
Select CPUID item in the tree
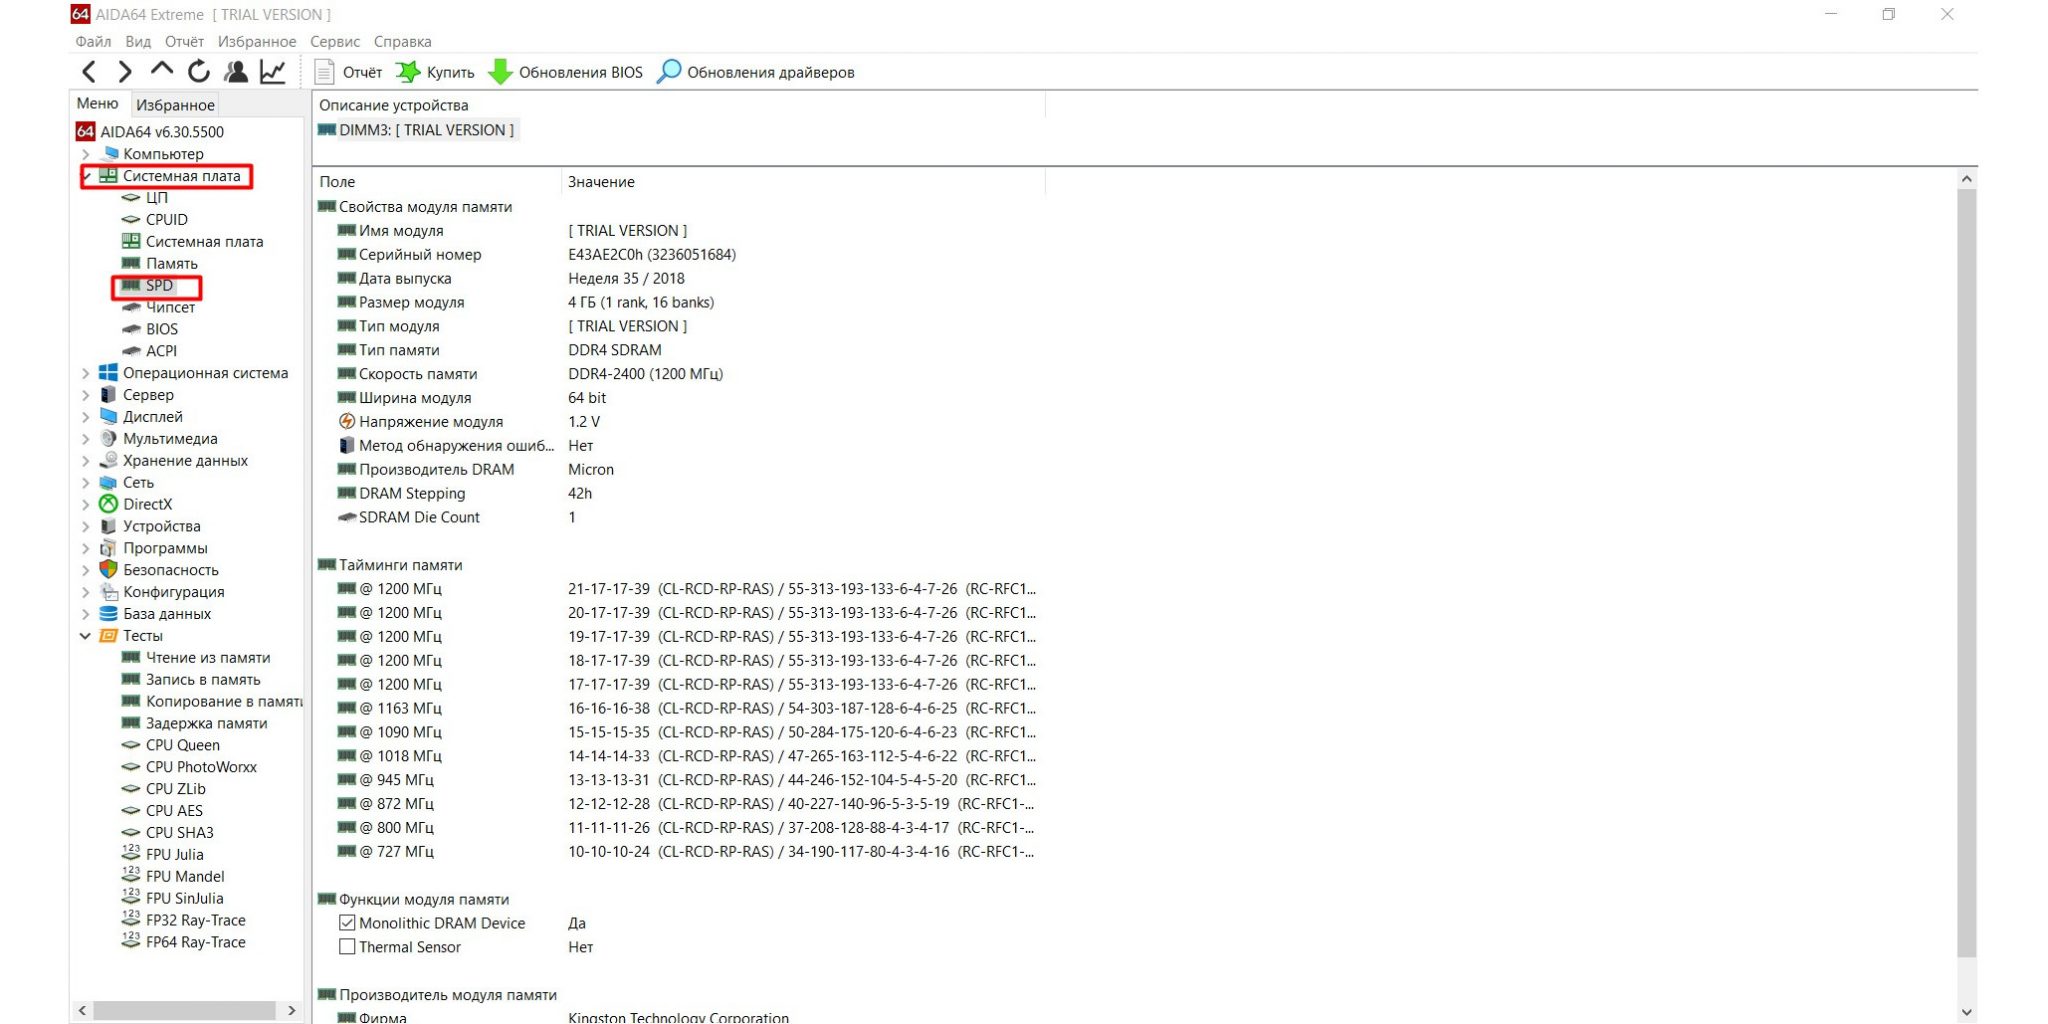166,220
